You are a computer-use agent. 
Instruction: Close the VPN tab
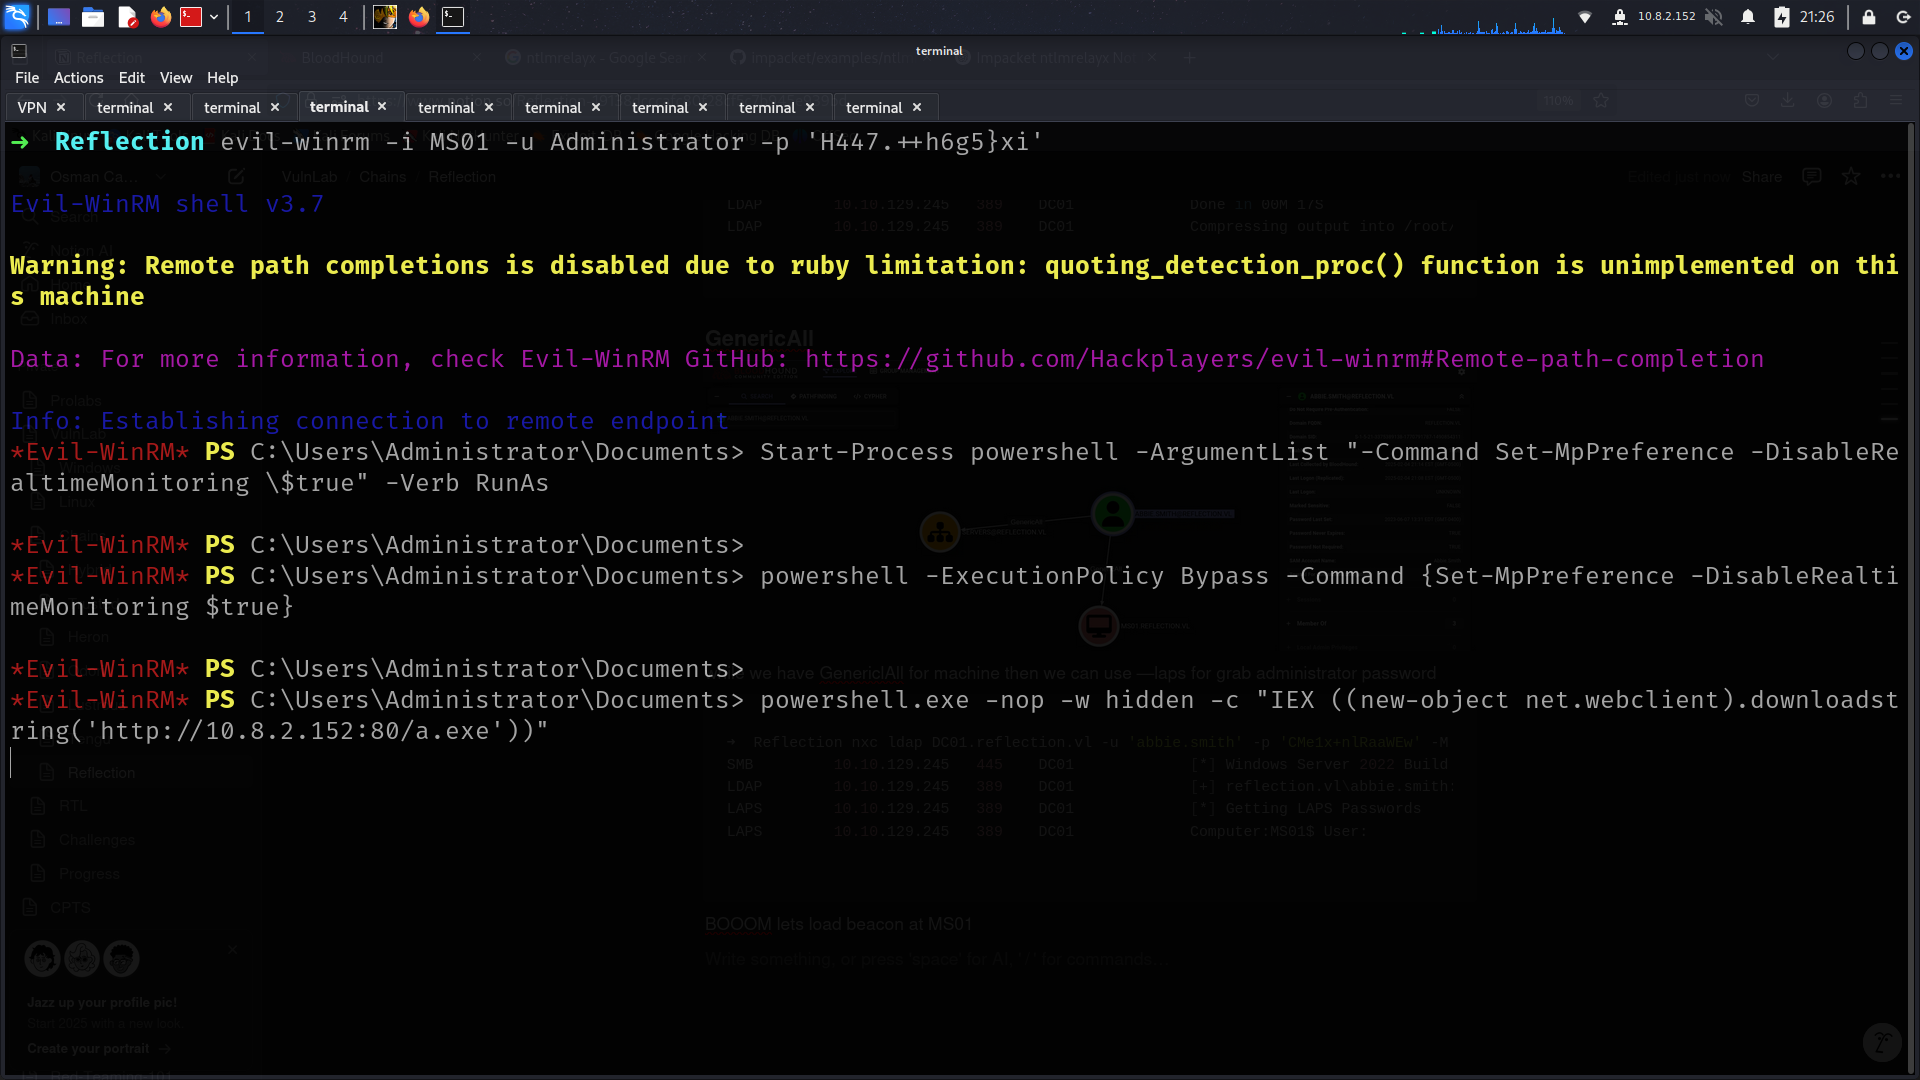point(61,107)
